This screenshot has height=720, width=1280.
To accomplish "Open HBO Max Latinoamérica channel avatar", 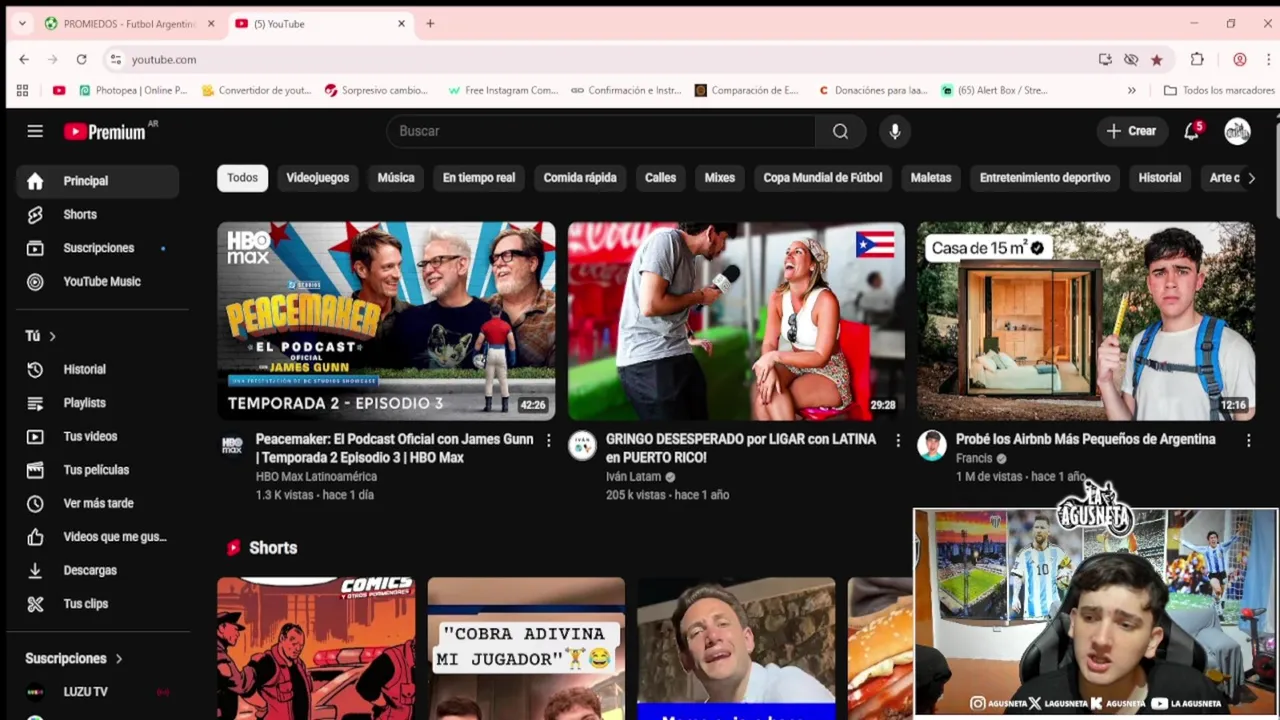I will click(x=232, y=446).
